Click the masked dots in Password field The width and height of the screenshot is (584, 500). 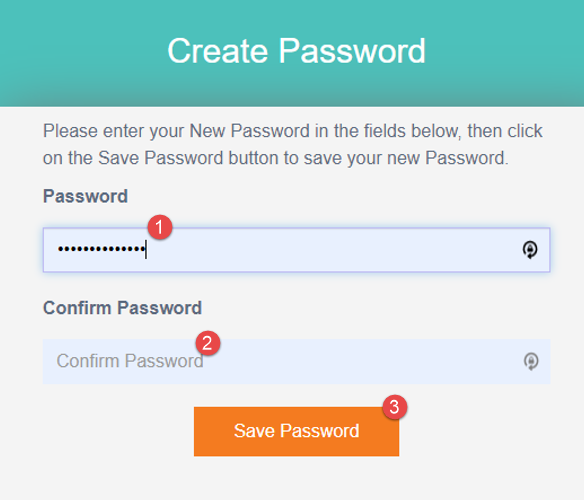click(x=101, y=249)
